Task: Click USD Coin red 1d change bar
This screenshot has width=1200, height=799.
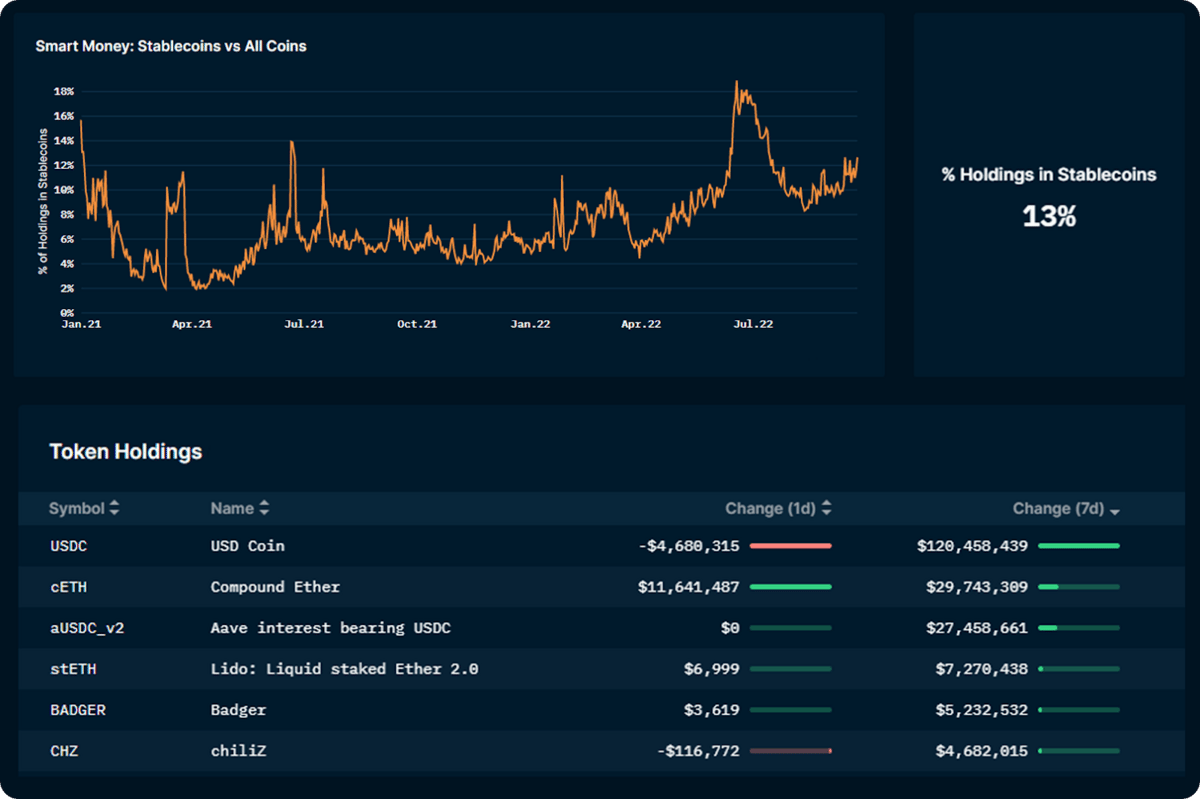Action: pyautogui.click(x=790, y=546)
